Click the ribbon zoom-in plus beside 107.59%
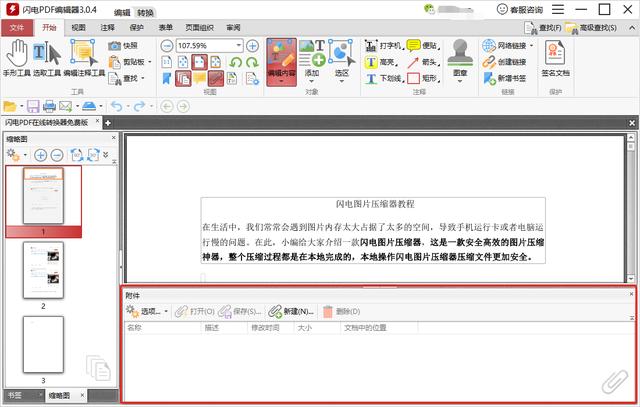640x407 pixels. [x=252, y=46]
